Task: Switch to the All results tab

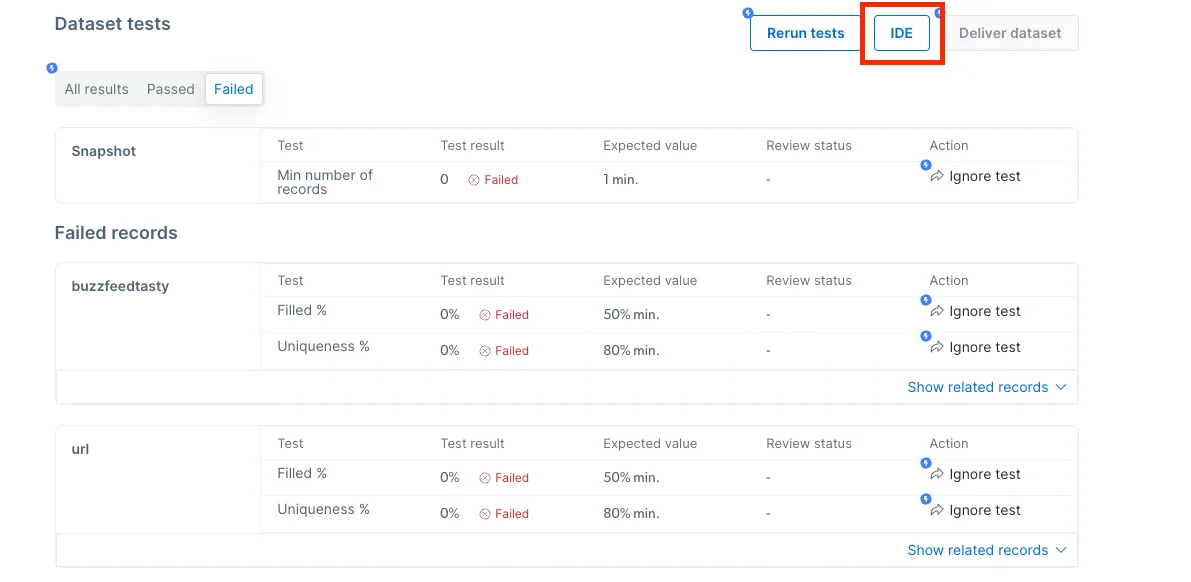Action: pyautogui.click(x=96, y=89)
